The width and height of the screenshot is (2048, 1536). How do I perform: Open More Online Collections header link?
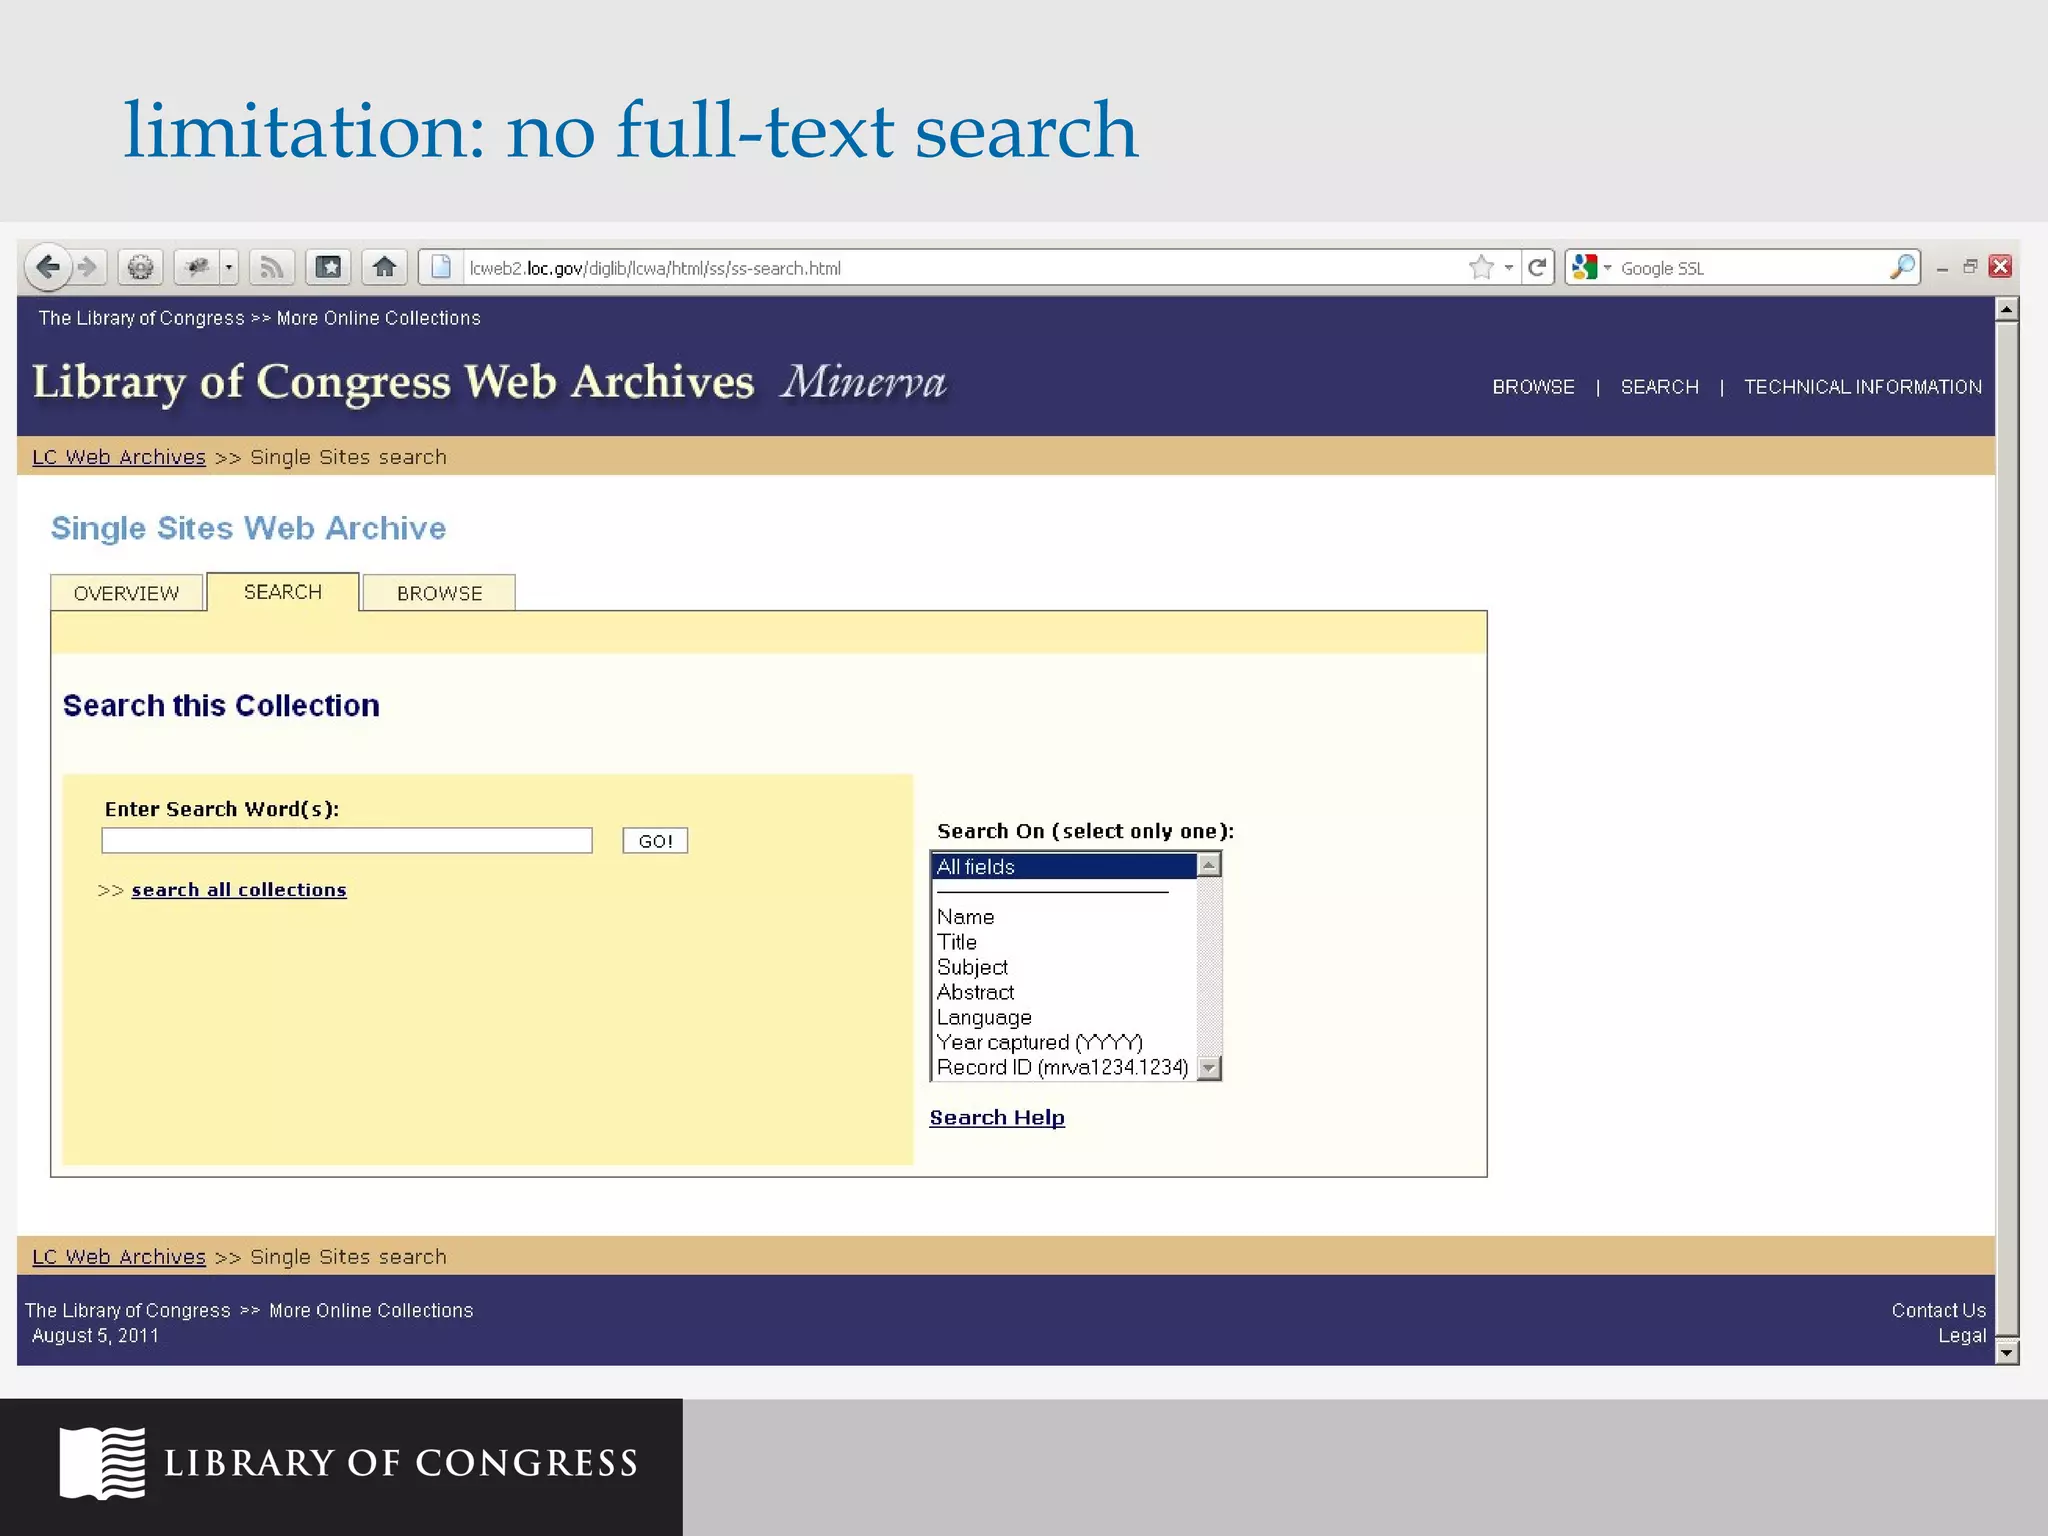click(378, 318)
